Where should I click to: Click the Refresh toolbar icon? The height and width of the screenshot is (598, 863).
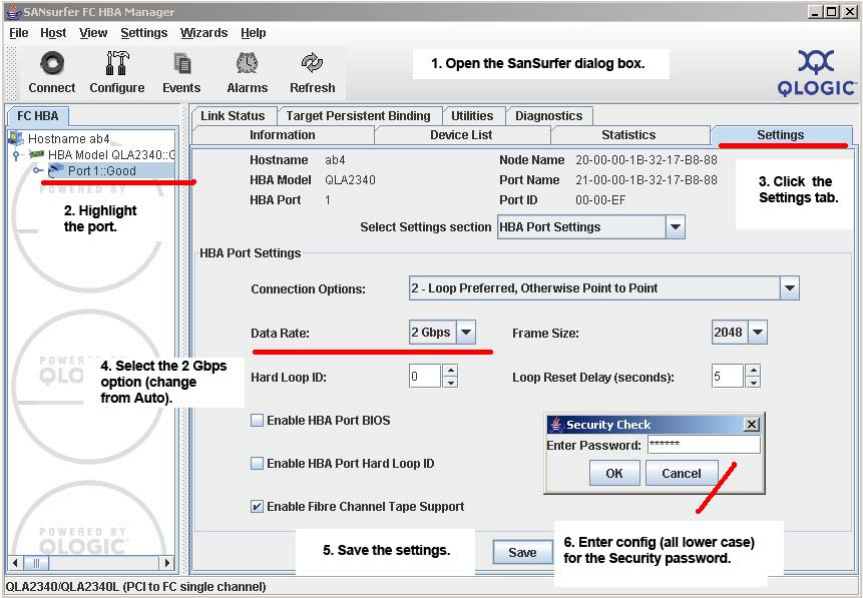coord(312,64)
